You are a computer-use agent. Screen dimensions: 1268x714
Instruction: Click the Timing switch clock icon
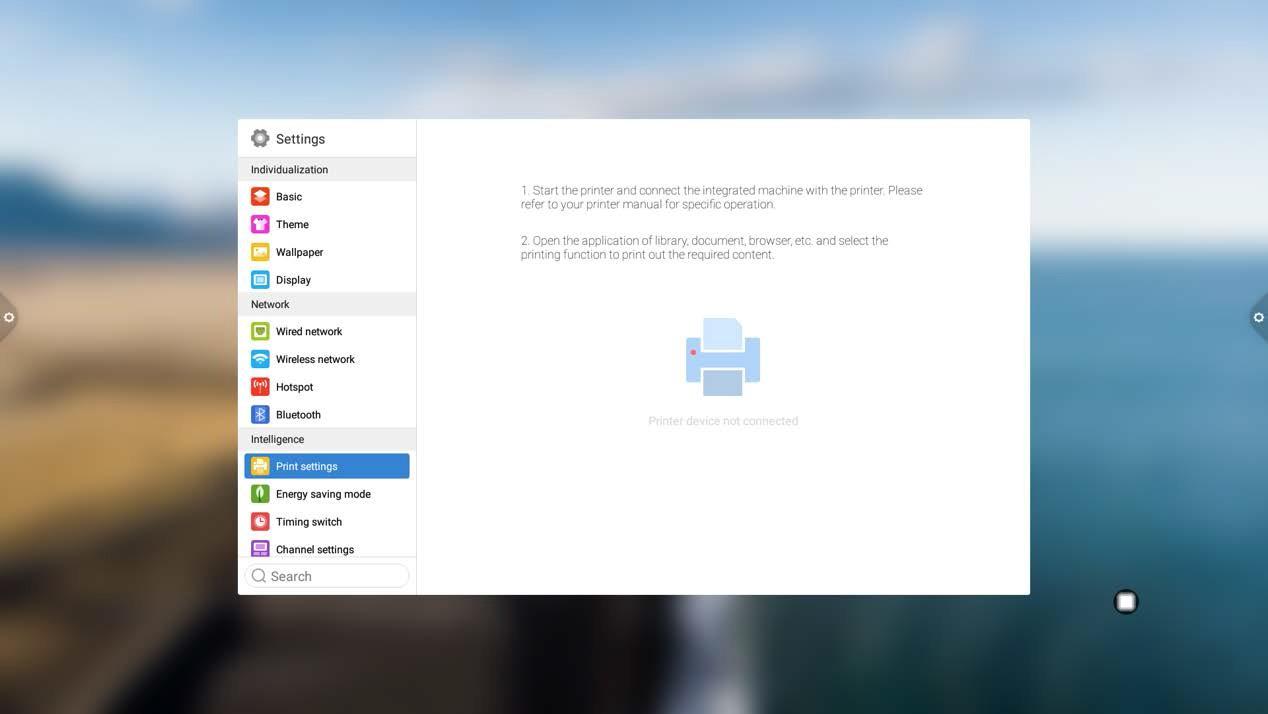pyautogui.click(x=260, y=522)
